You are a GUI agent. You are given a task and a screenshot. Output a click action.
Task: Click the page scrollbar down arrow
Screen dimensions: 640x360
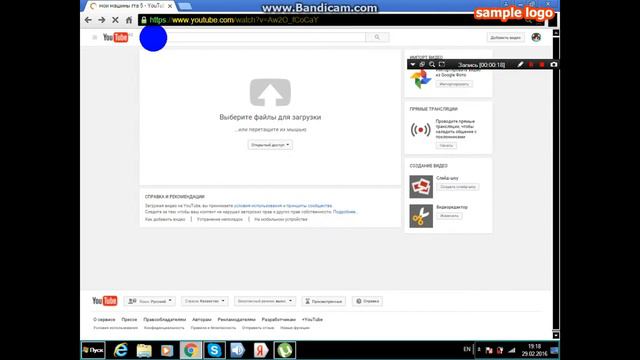(x=556, y=335)
